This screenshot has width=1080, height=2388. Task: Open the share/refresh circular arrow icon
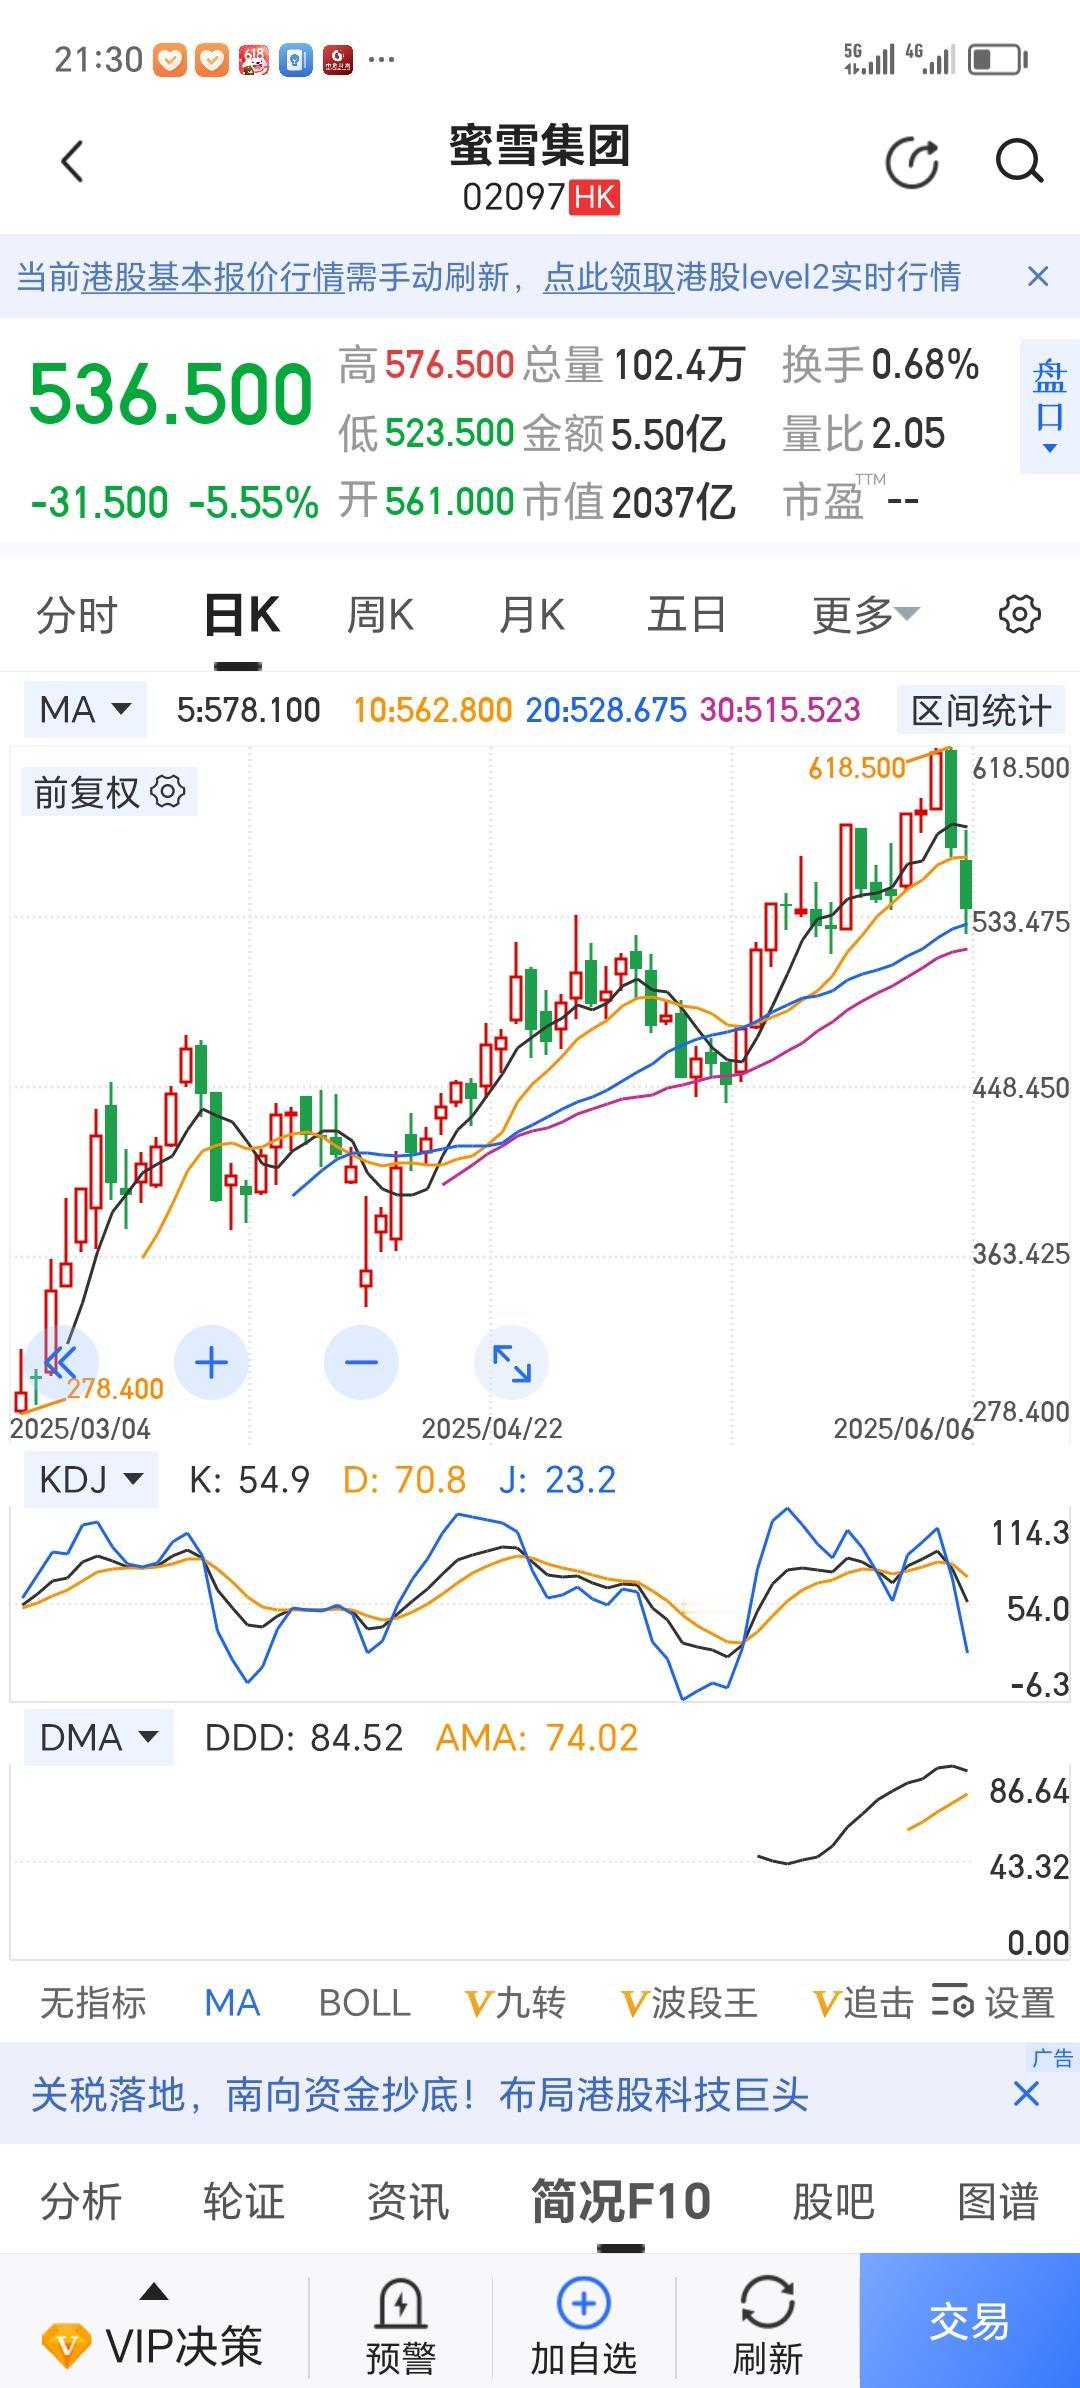pos(912,162)
